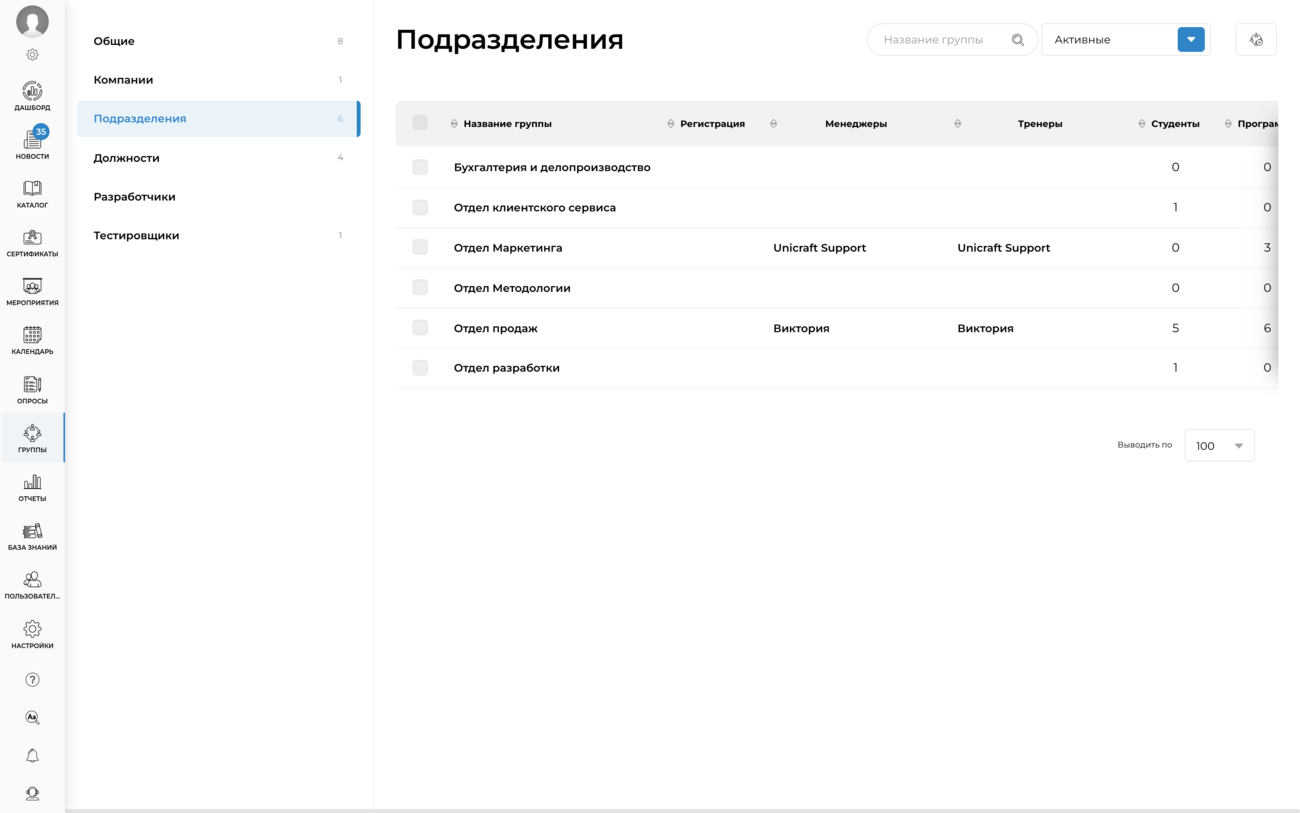Go to Каталог in the sidebar

click(32, 194)
